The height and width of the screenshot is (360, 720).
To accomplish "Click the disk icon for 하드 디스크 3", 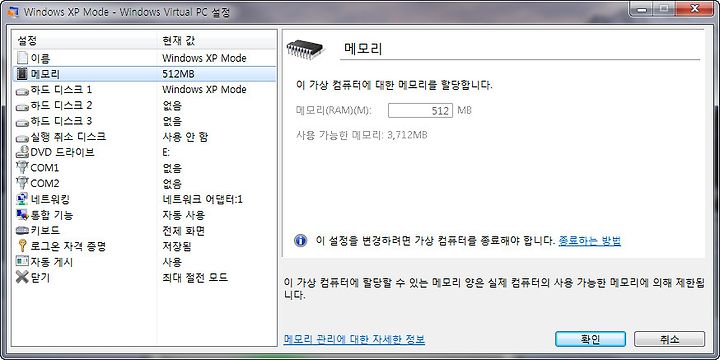I will 22,122.
